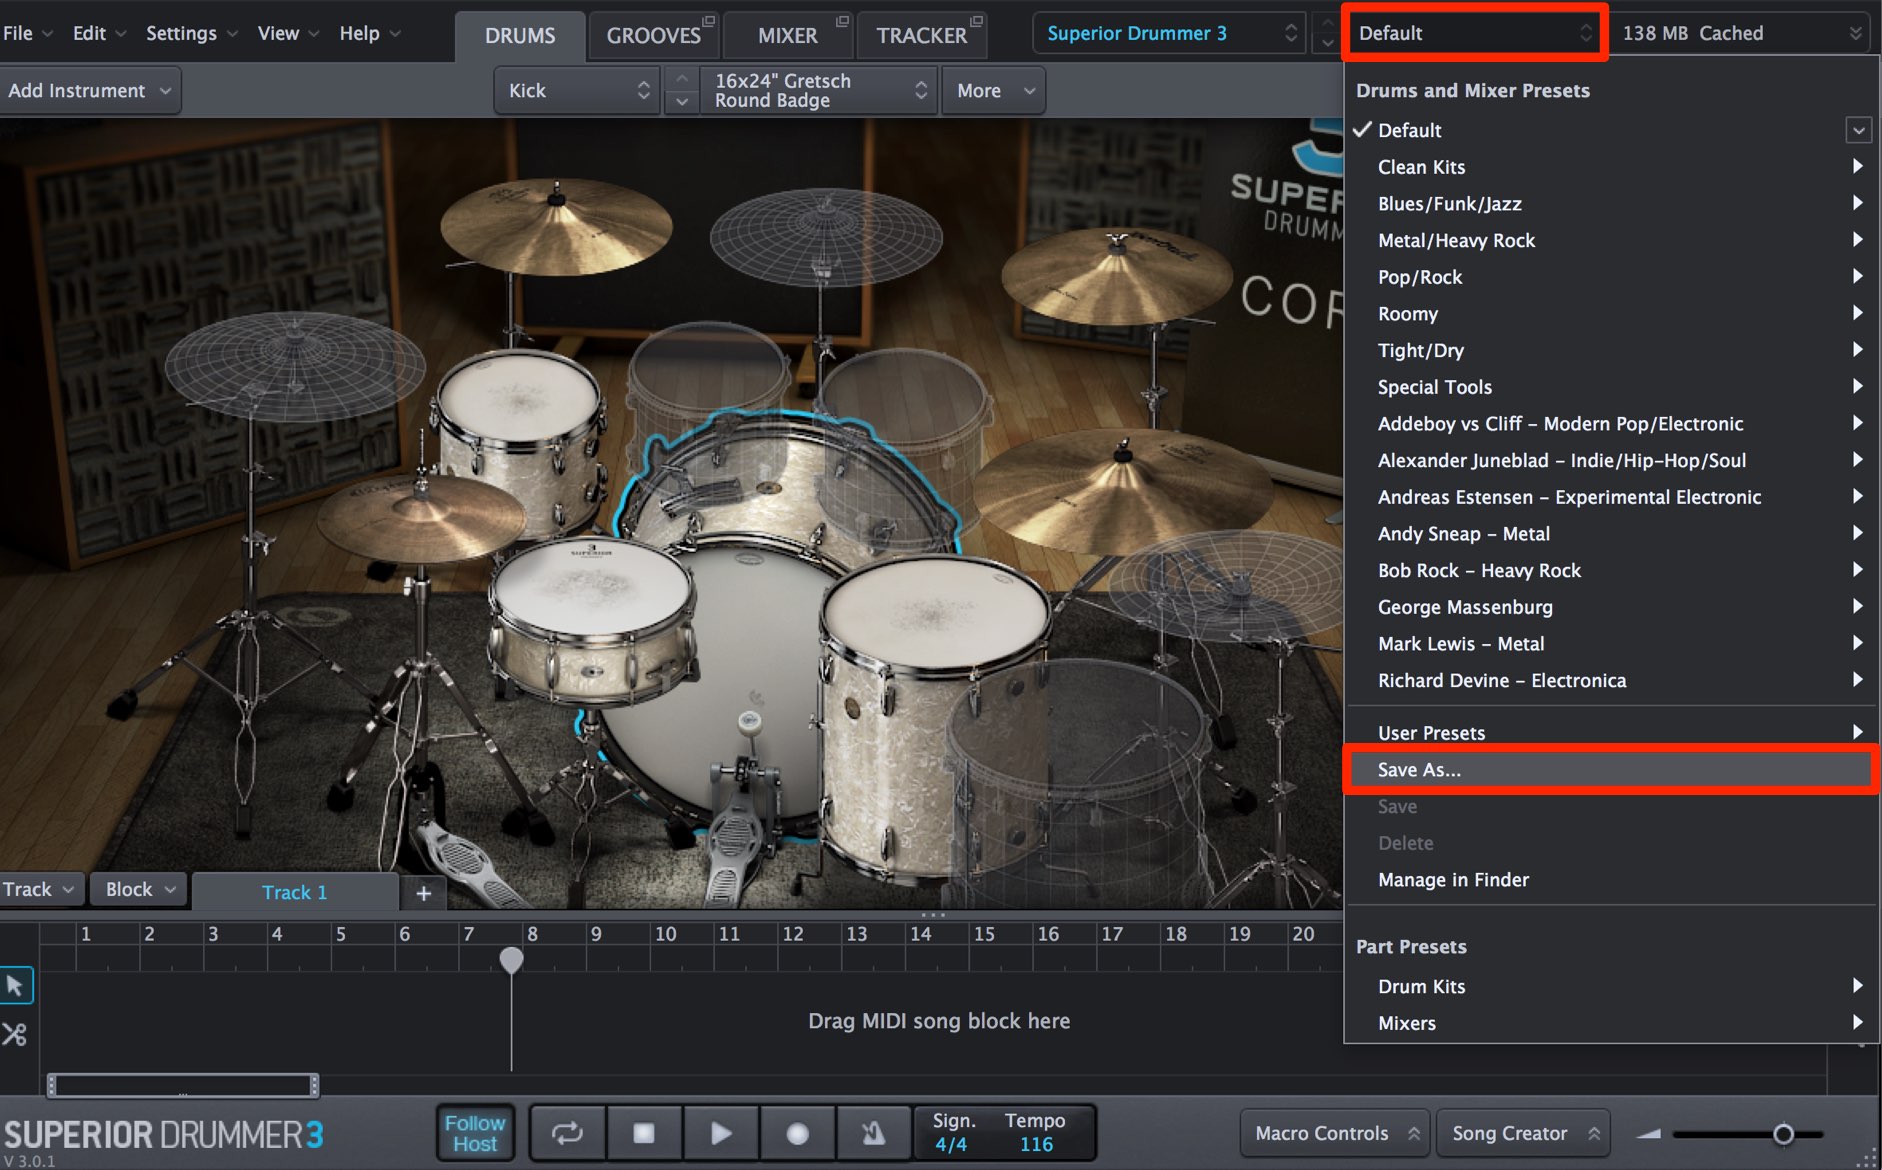The image size is (1882, 1170).
Task: Open the Superior Drummer 3 library selector
Action: coord(1170,34)
